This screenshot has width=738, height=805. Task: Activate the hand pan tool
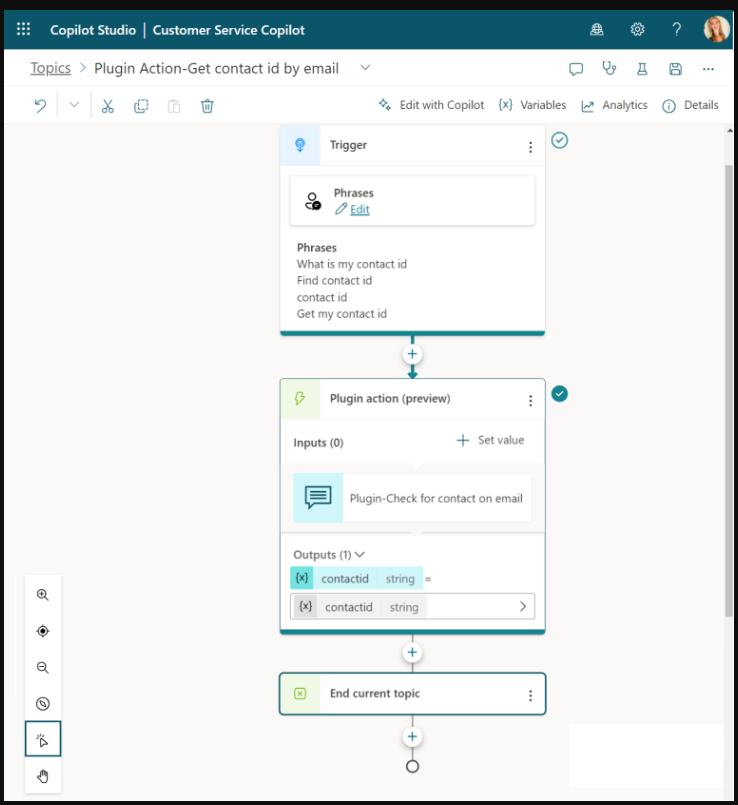(x=43, y=776)
